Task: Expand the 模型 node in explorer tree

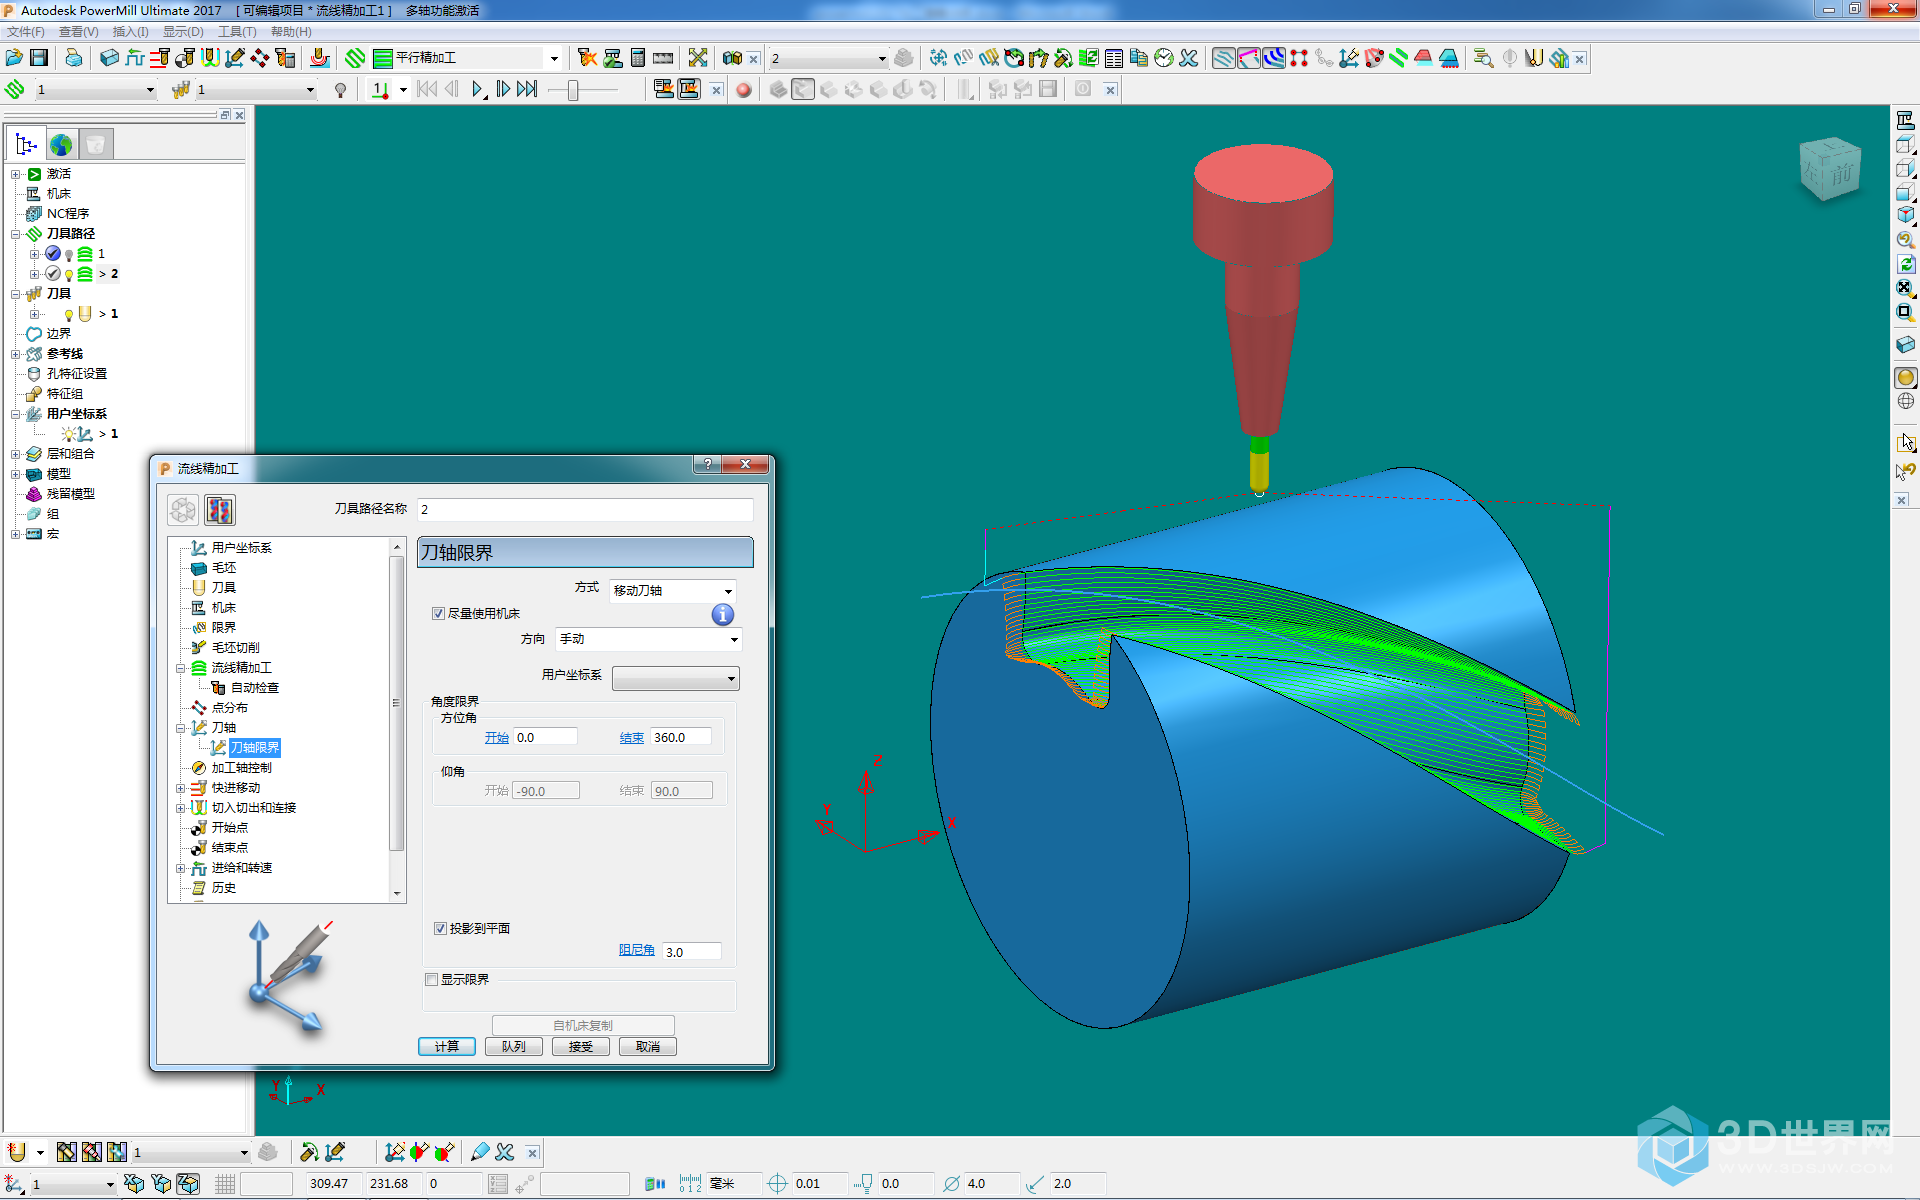Action: pyautogui.click(x=16, y=474)
